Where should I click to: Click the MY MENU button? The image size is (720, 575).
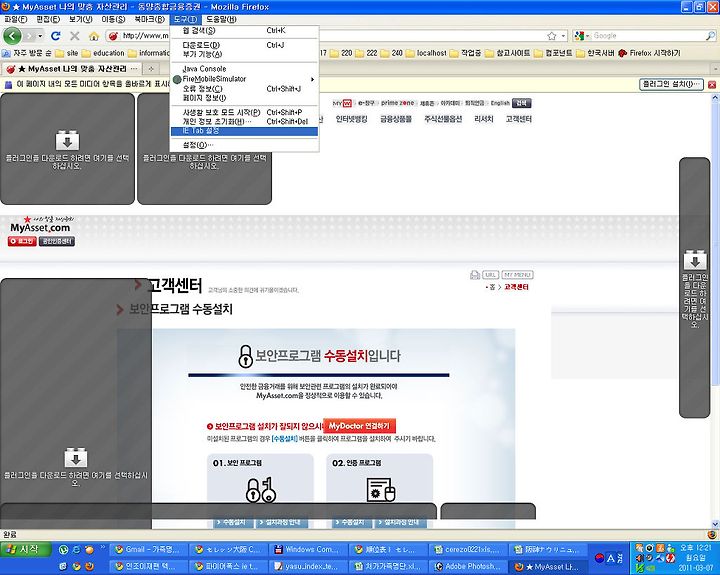[x=518, y=275]
